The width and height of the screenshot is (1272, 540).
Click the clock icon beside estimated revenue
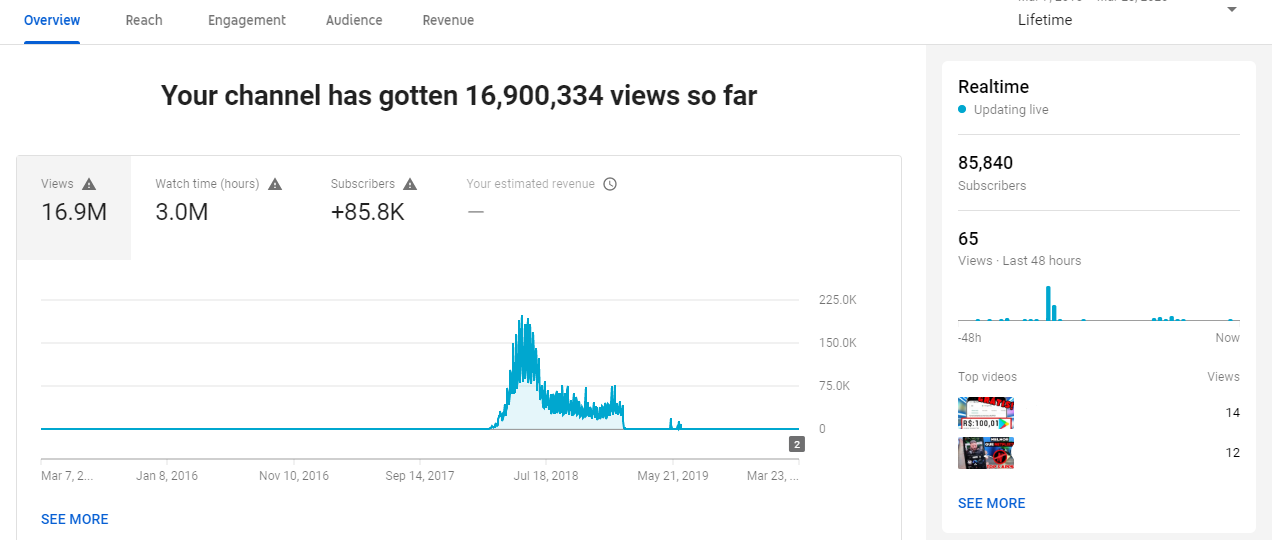click(x=610, y=184)
